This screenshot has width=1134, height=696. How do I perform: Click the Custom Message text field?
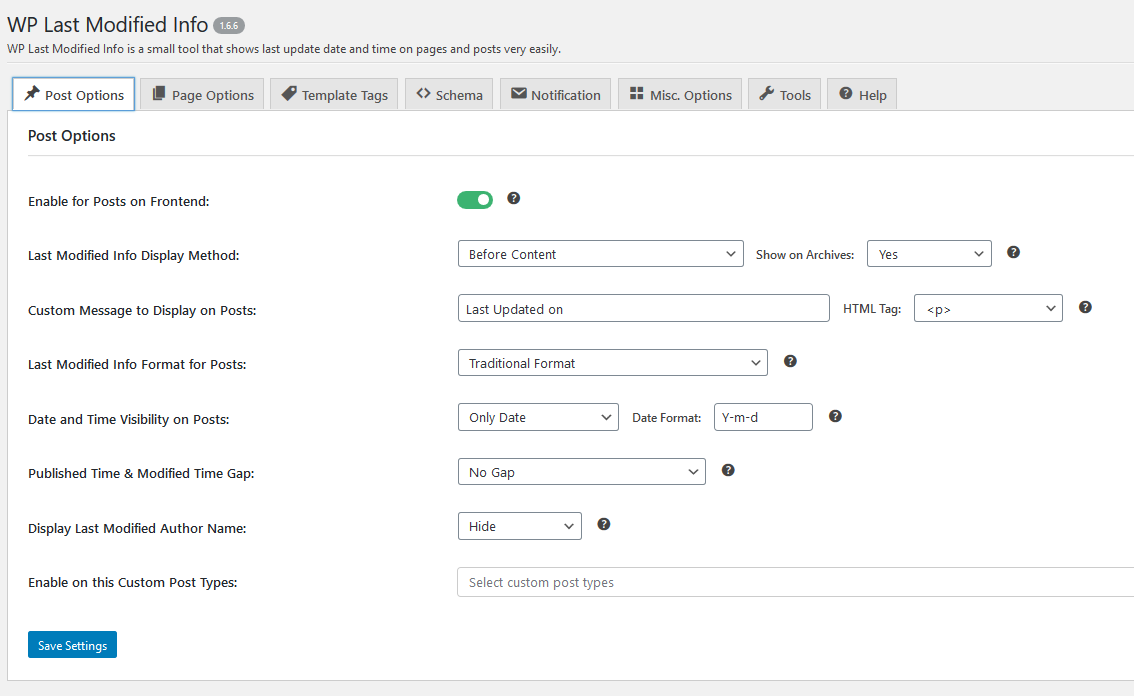click(x=644, y=308)
